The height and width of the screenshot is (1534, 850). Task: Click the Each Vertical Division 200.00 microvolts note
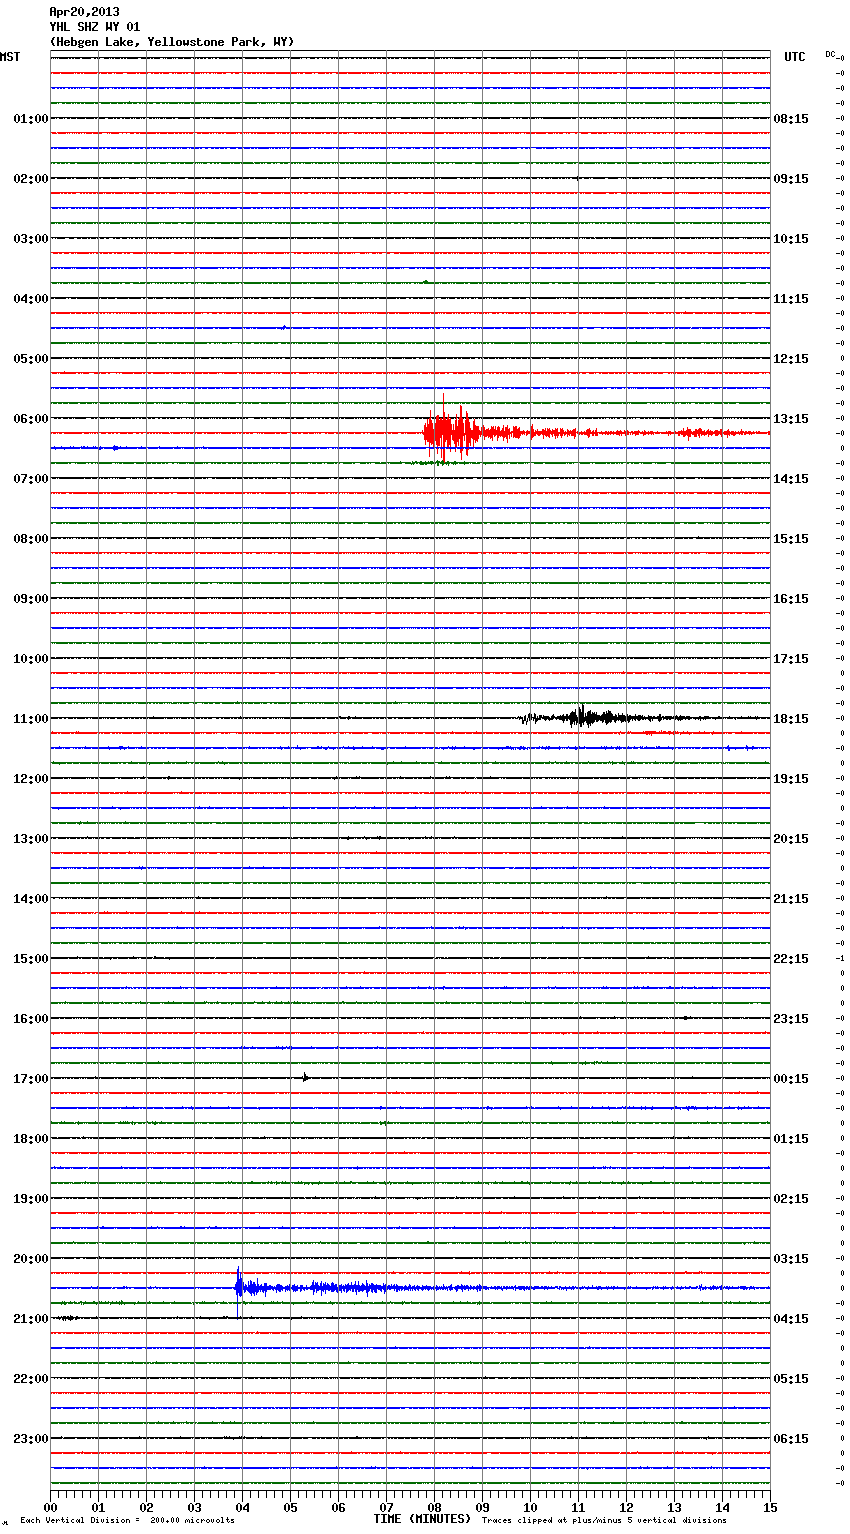(127, 1520)
